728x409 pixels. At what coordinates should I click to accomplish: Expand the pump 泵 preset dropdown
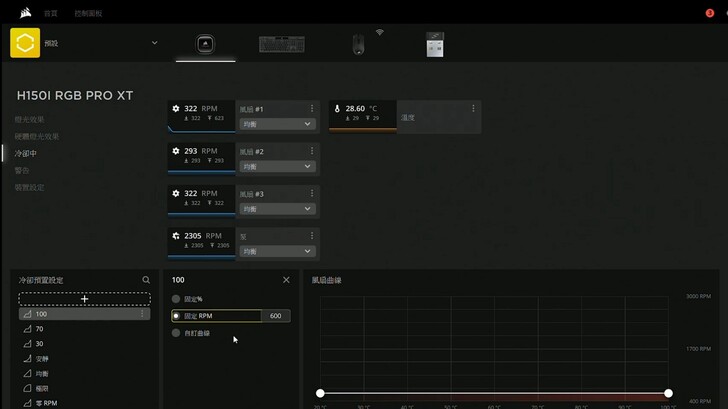pyautogui.click(x=278, y=251)
